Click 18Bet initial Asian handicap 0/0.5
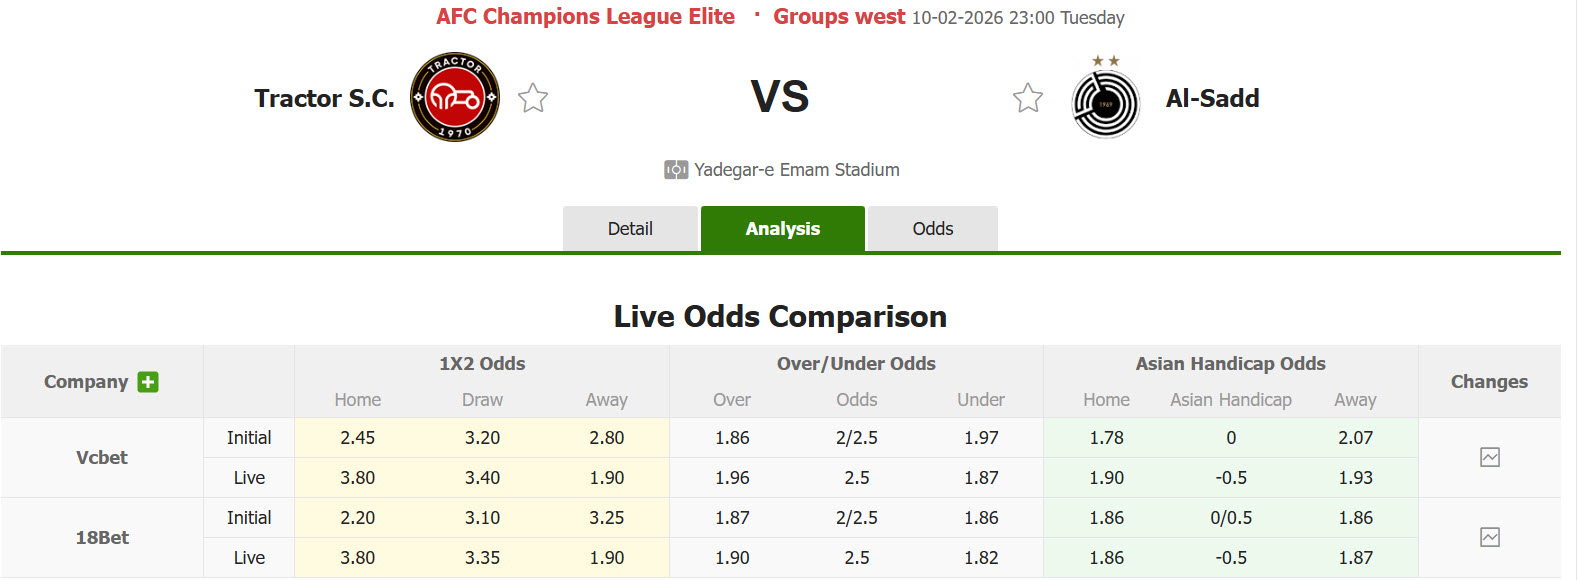Viewport: 1577px width, 580px height. [x=1231, y=518]
